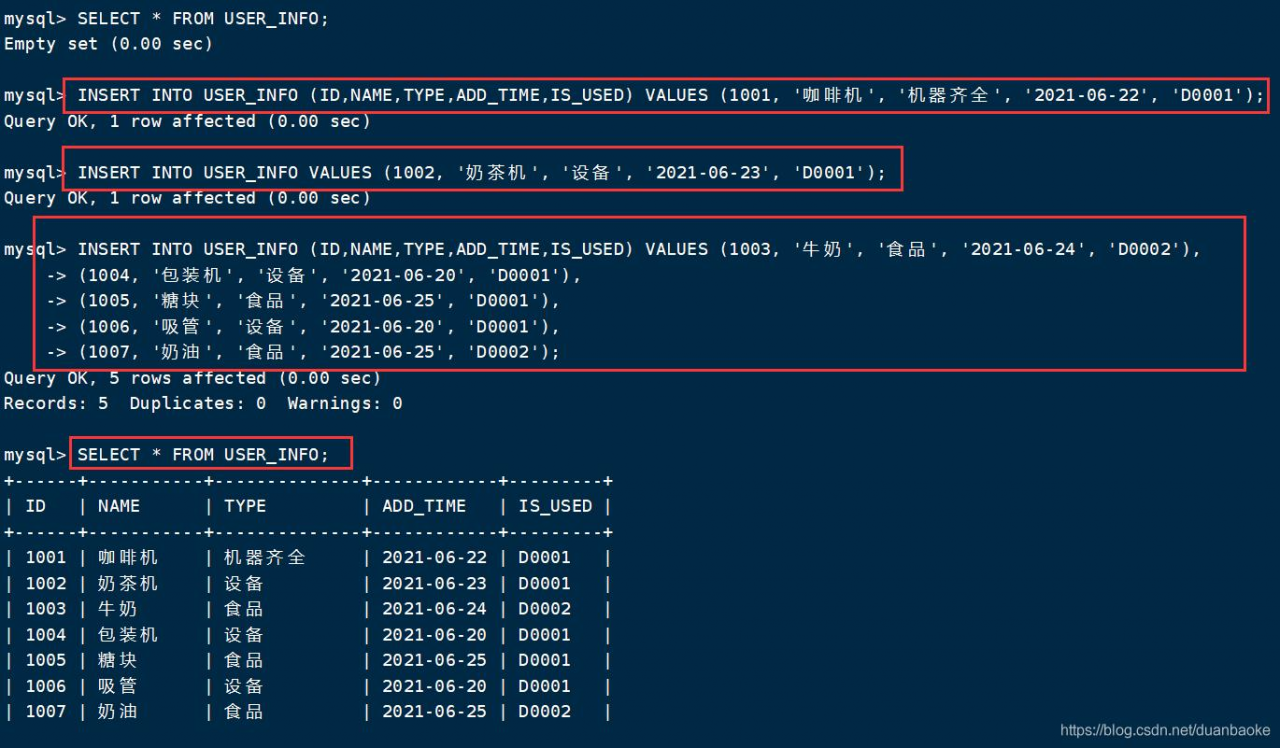Image resolution: width=1280 pixels, height=748 pixels.
Task: Click table cell ID 1006
Action: 46,686
